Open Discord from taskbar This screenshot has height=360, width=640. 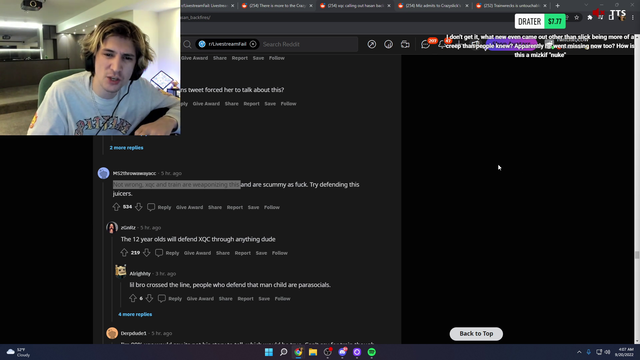click(x=342, y=352)
